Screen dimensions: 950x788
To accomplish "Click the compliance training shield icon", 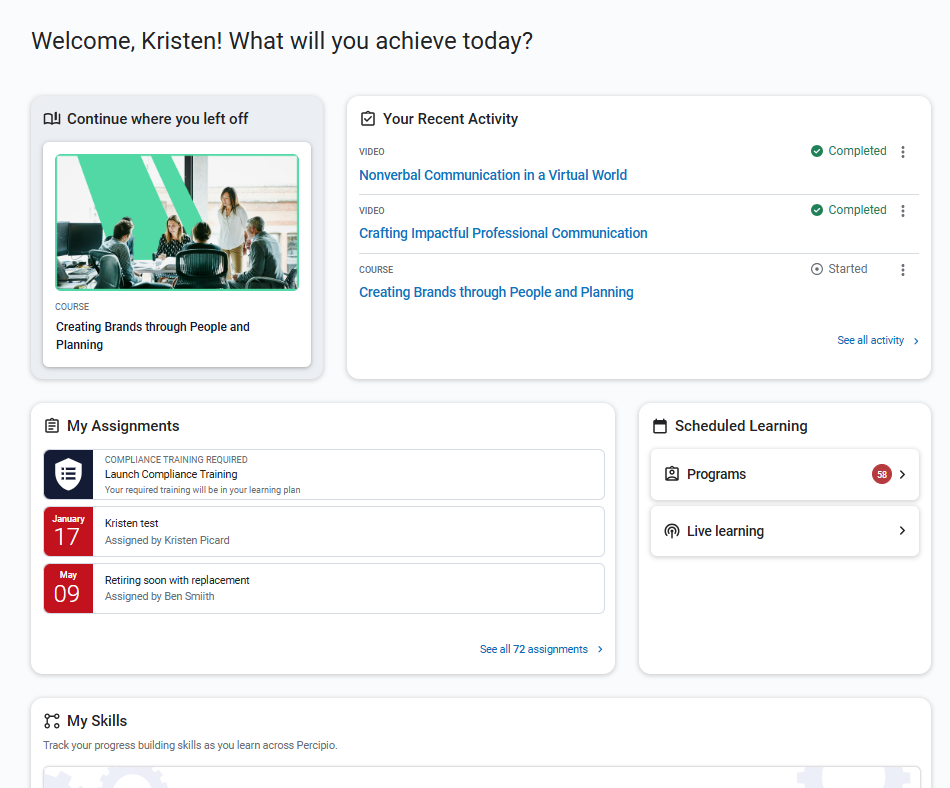I will [x=68, y=474].
